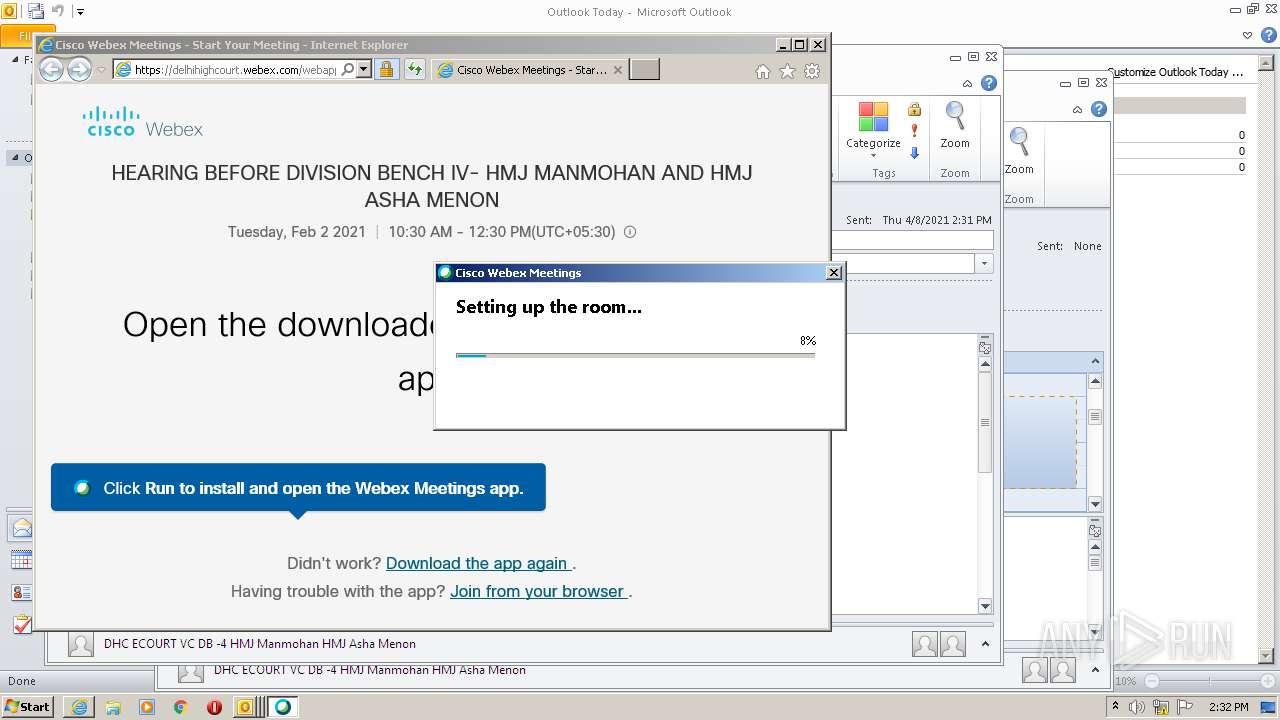This screenshot has height=720, width=1280.
Task: Close the Cisco Webex Meetings browser tab
Action: point(617,70)
